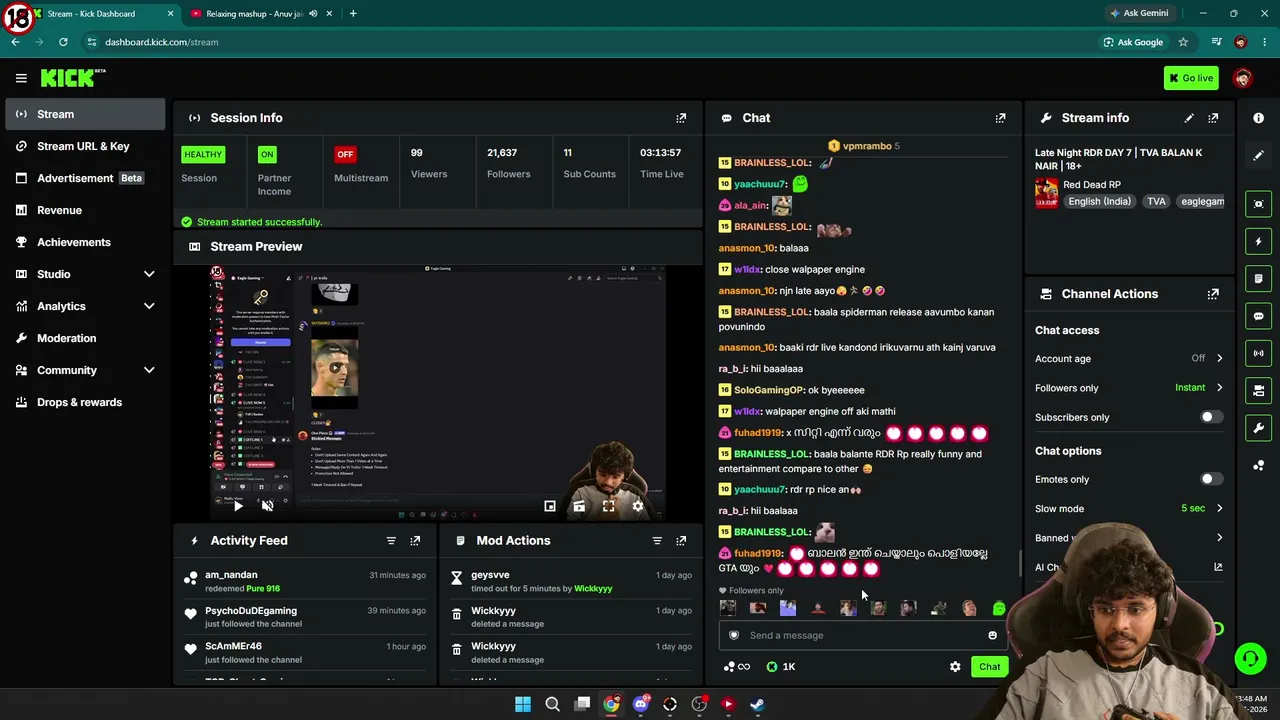Pop out the Mod Actions panel
1280x720 pixels.
click(x=681, y=541)
